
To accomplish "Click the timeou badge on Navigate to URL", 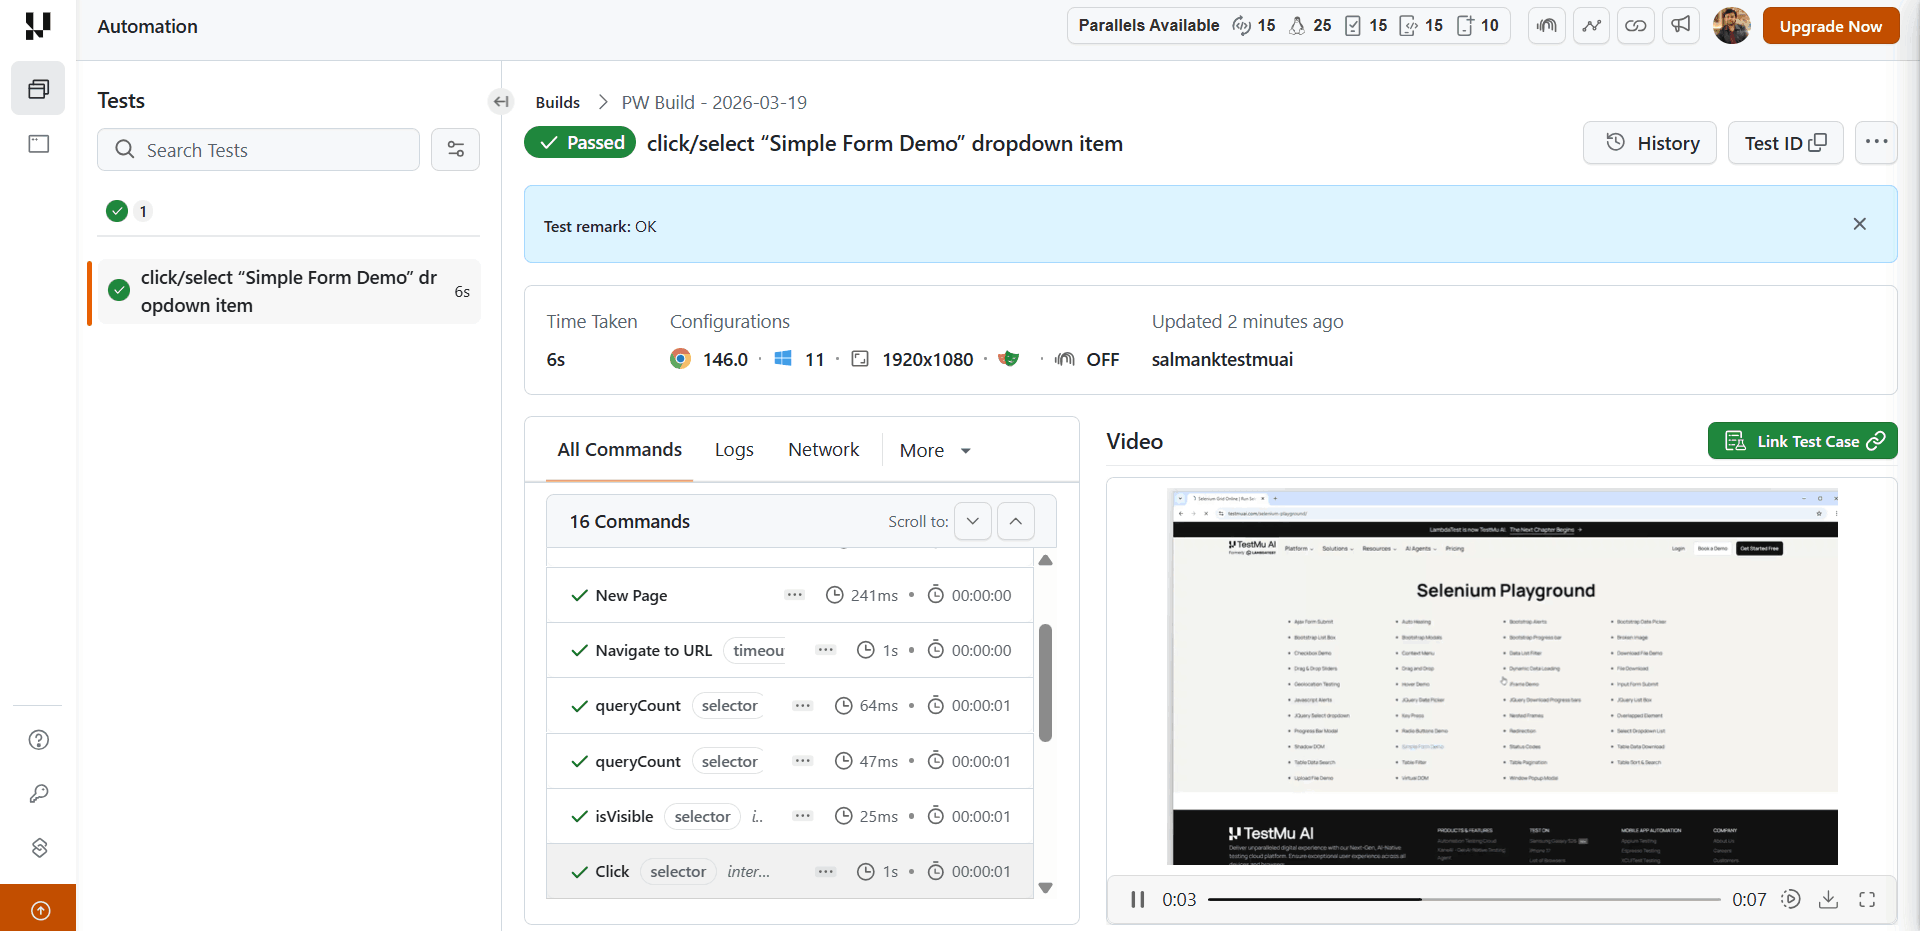I will 756,650.
